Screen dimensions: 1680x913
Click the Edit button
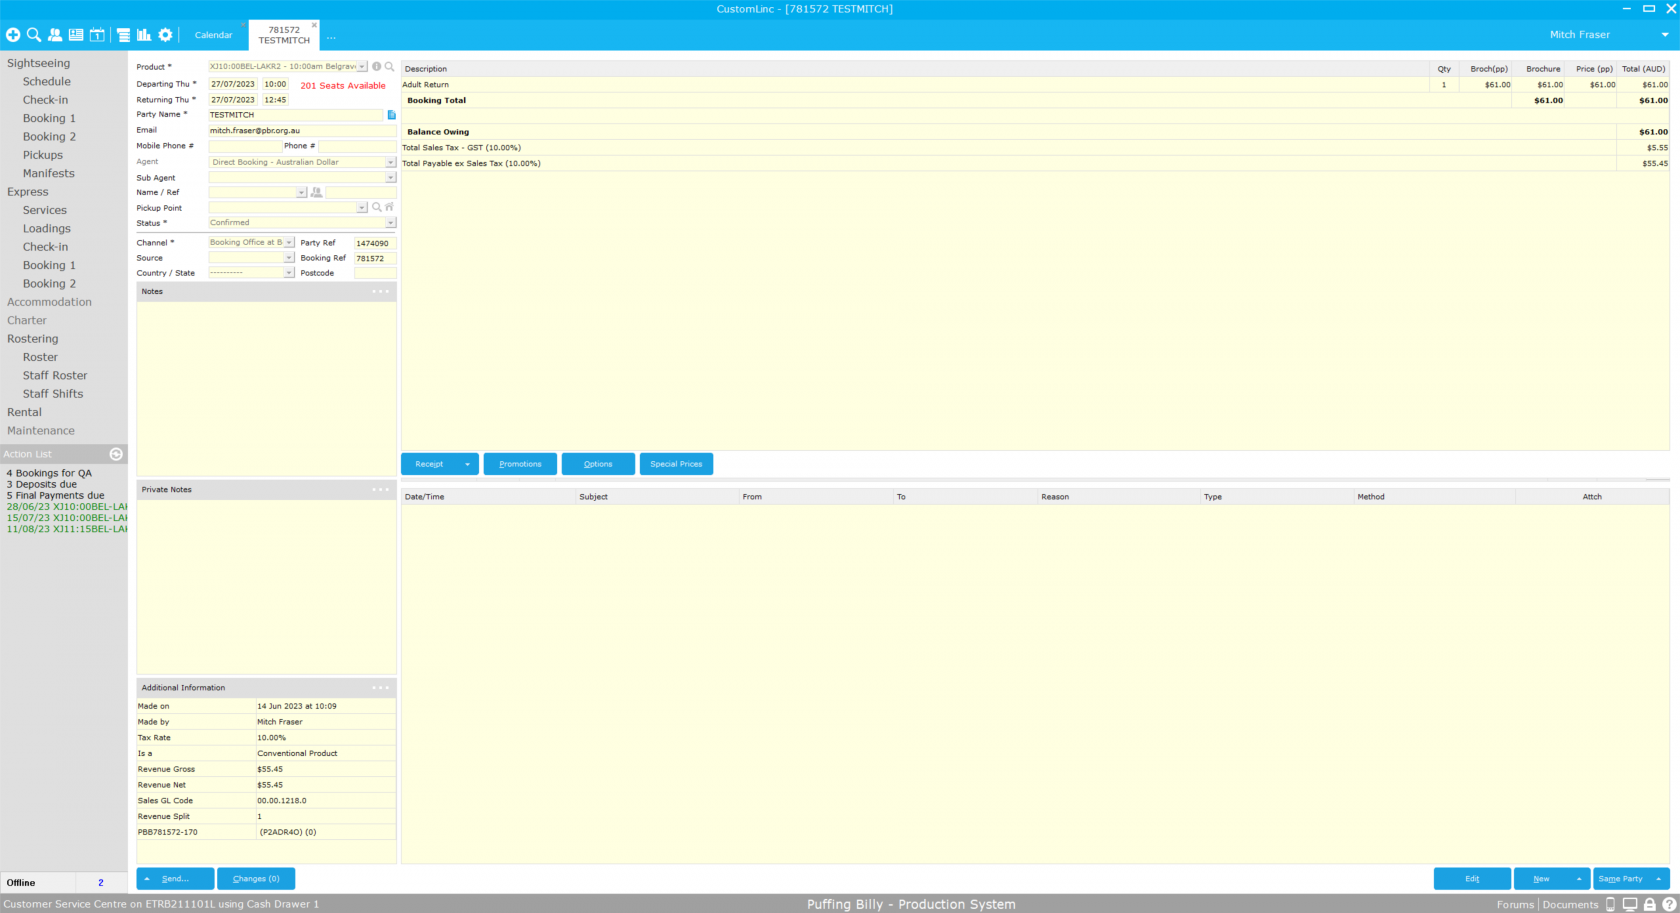[1472, 879]
